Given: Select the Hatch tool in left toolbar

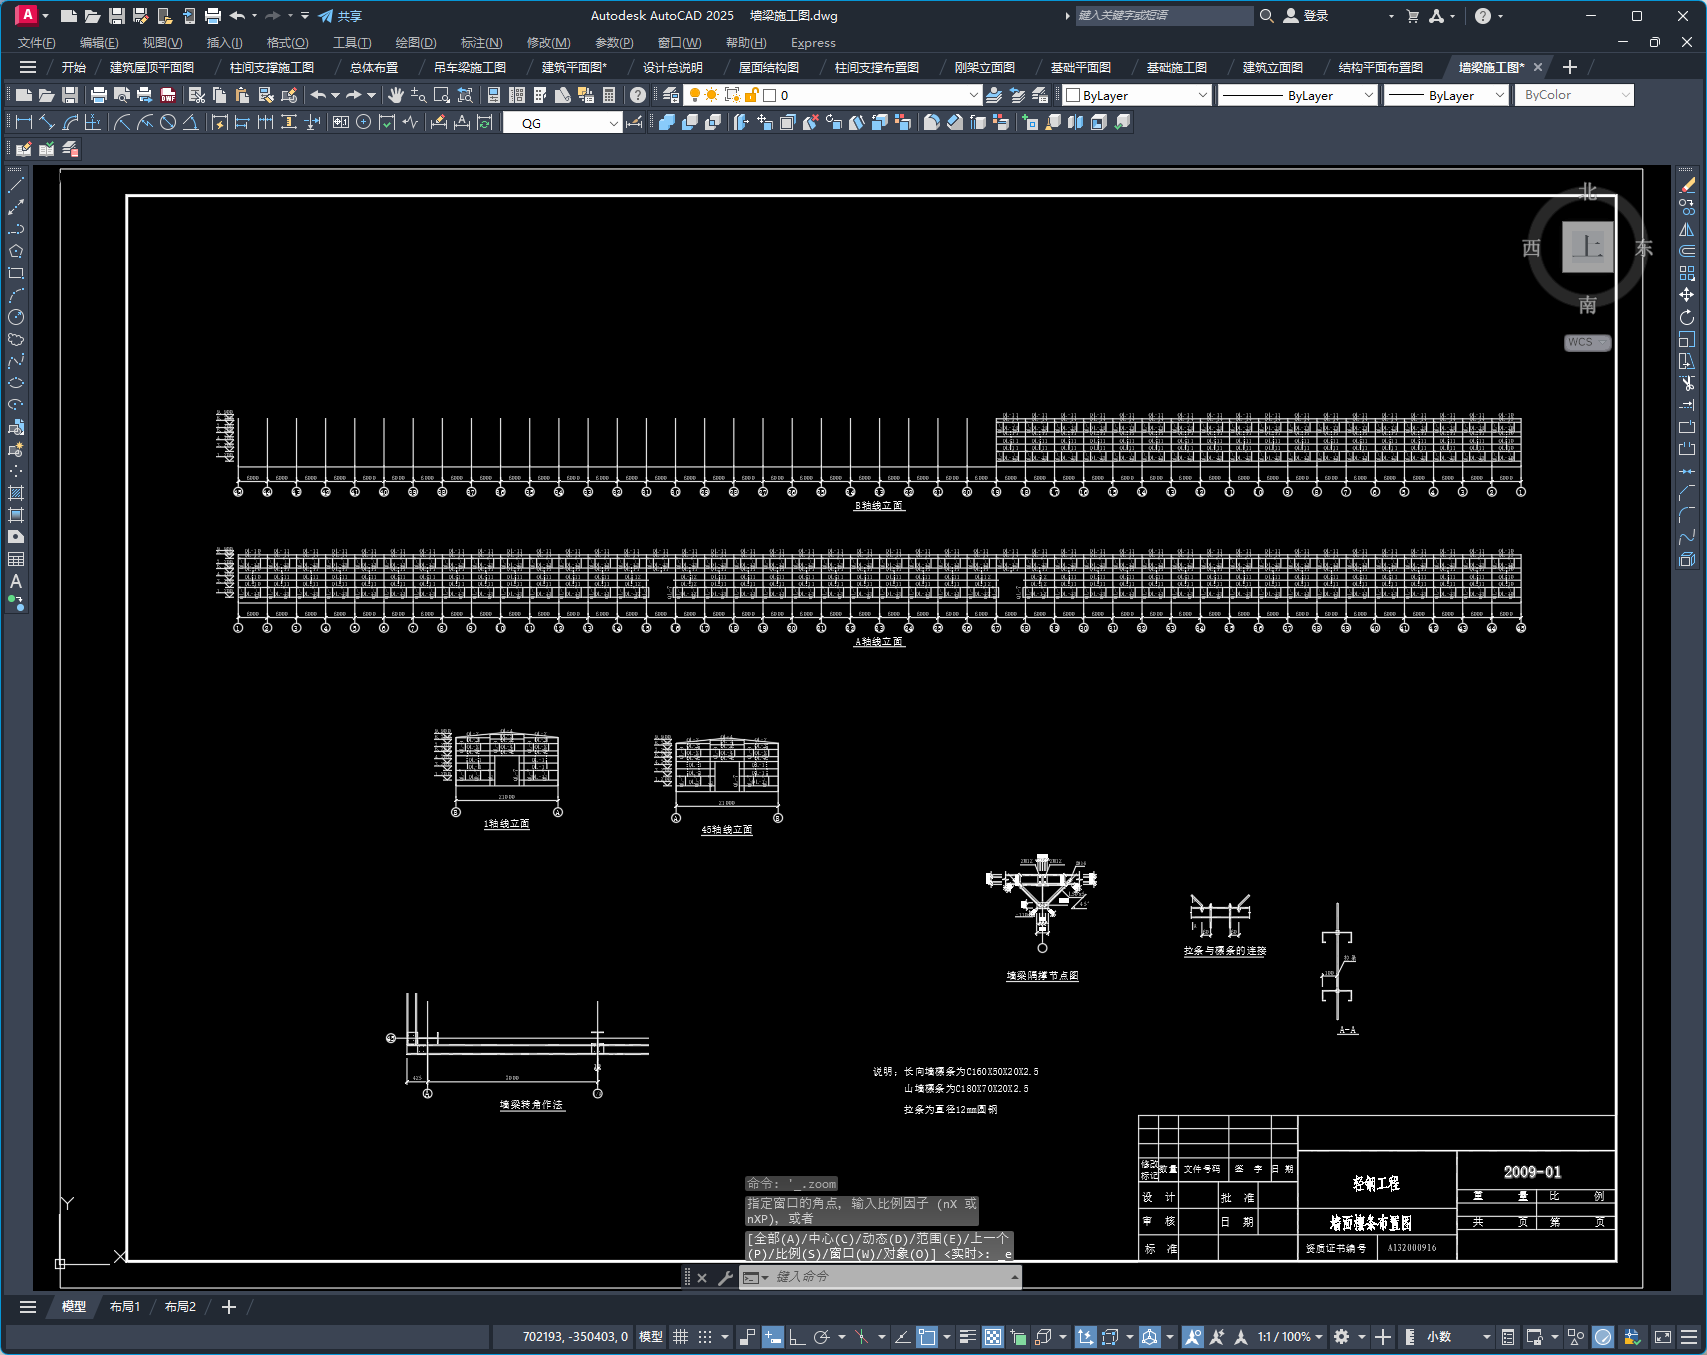Looking at the screenshot, I should pos(16,493).
